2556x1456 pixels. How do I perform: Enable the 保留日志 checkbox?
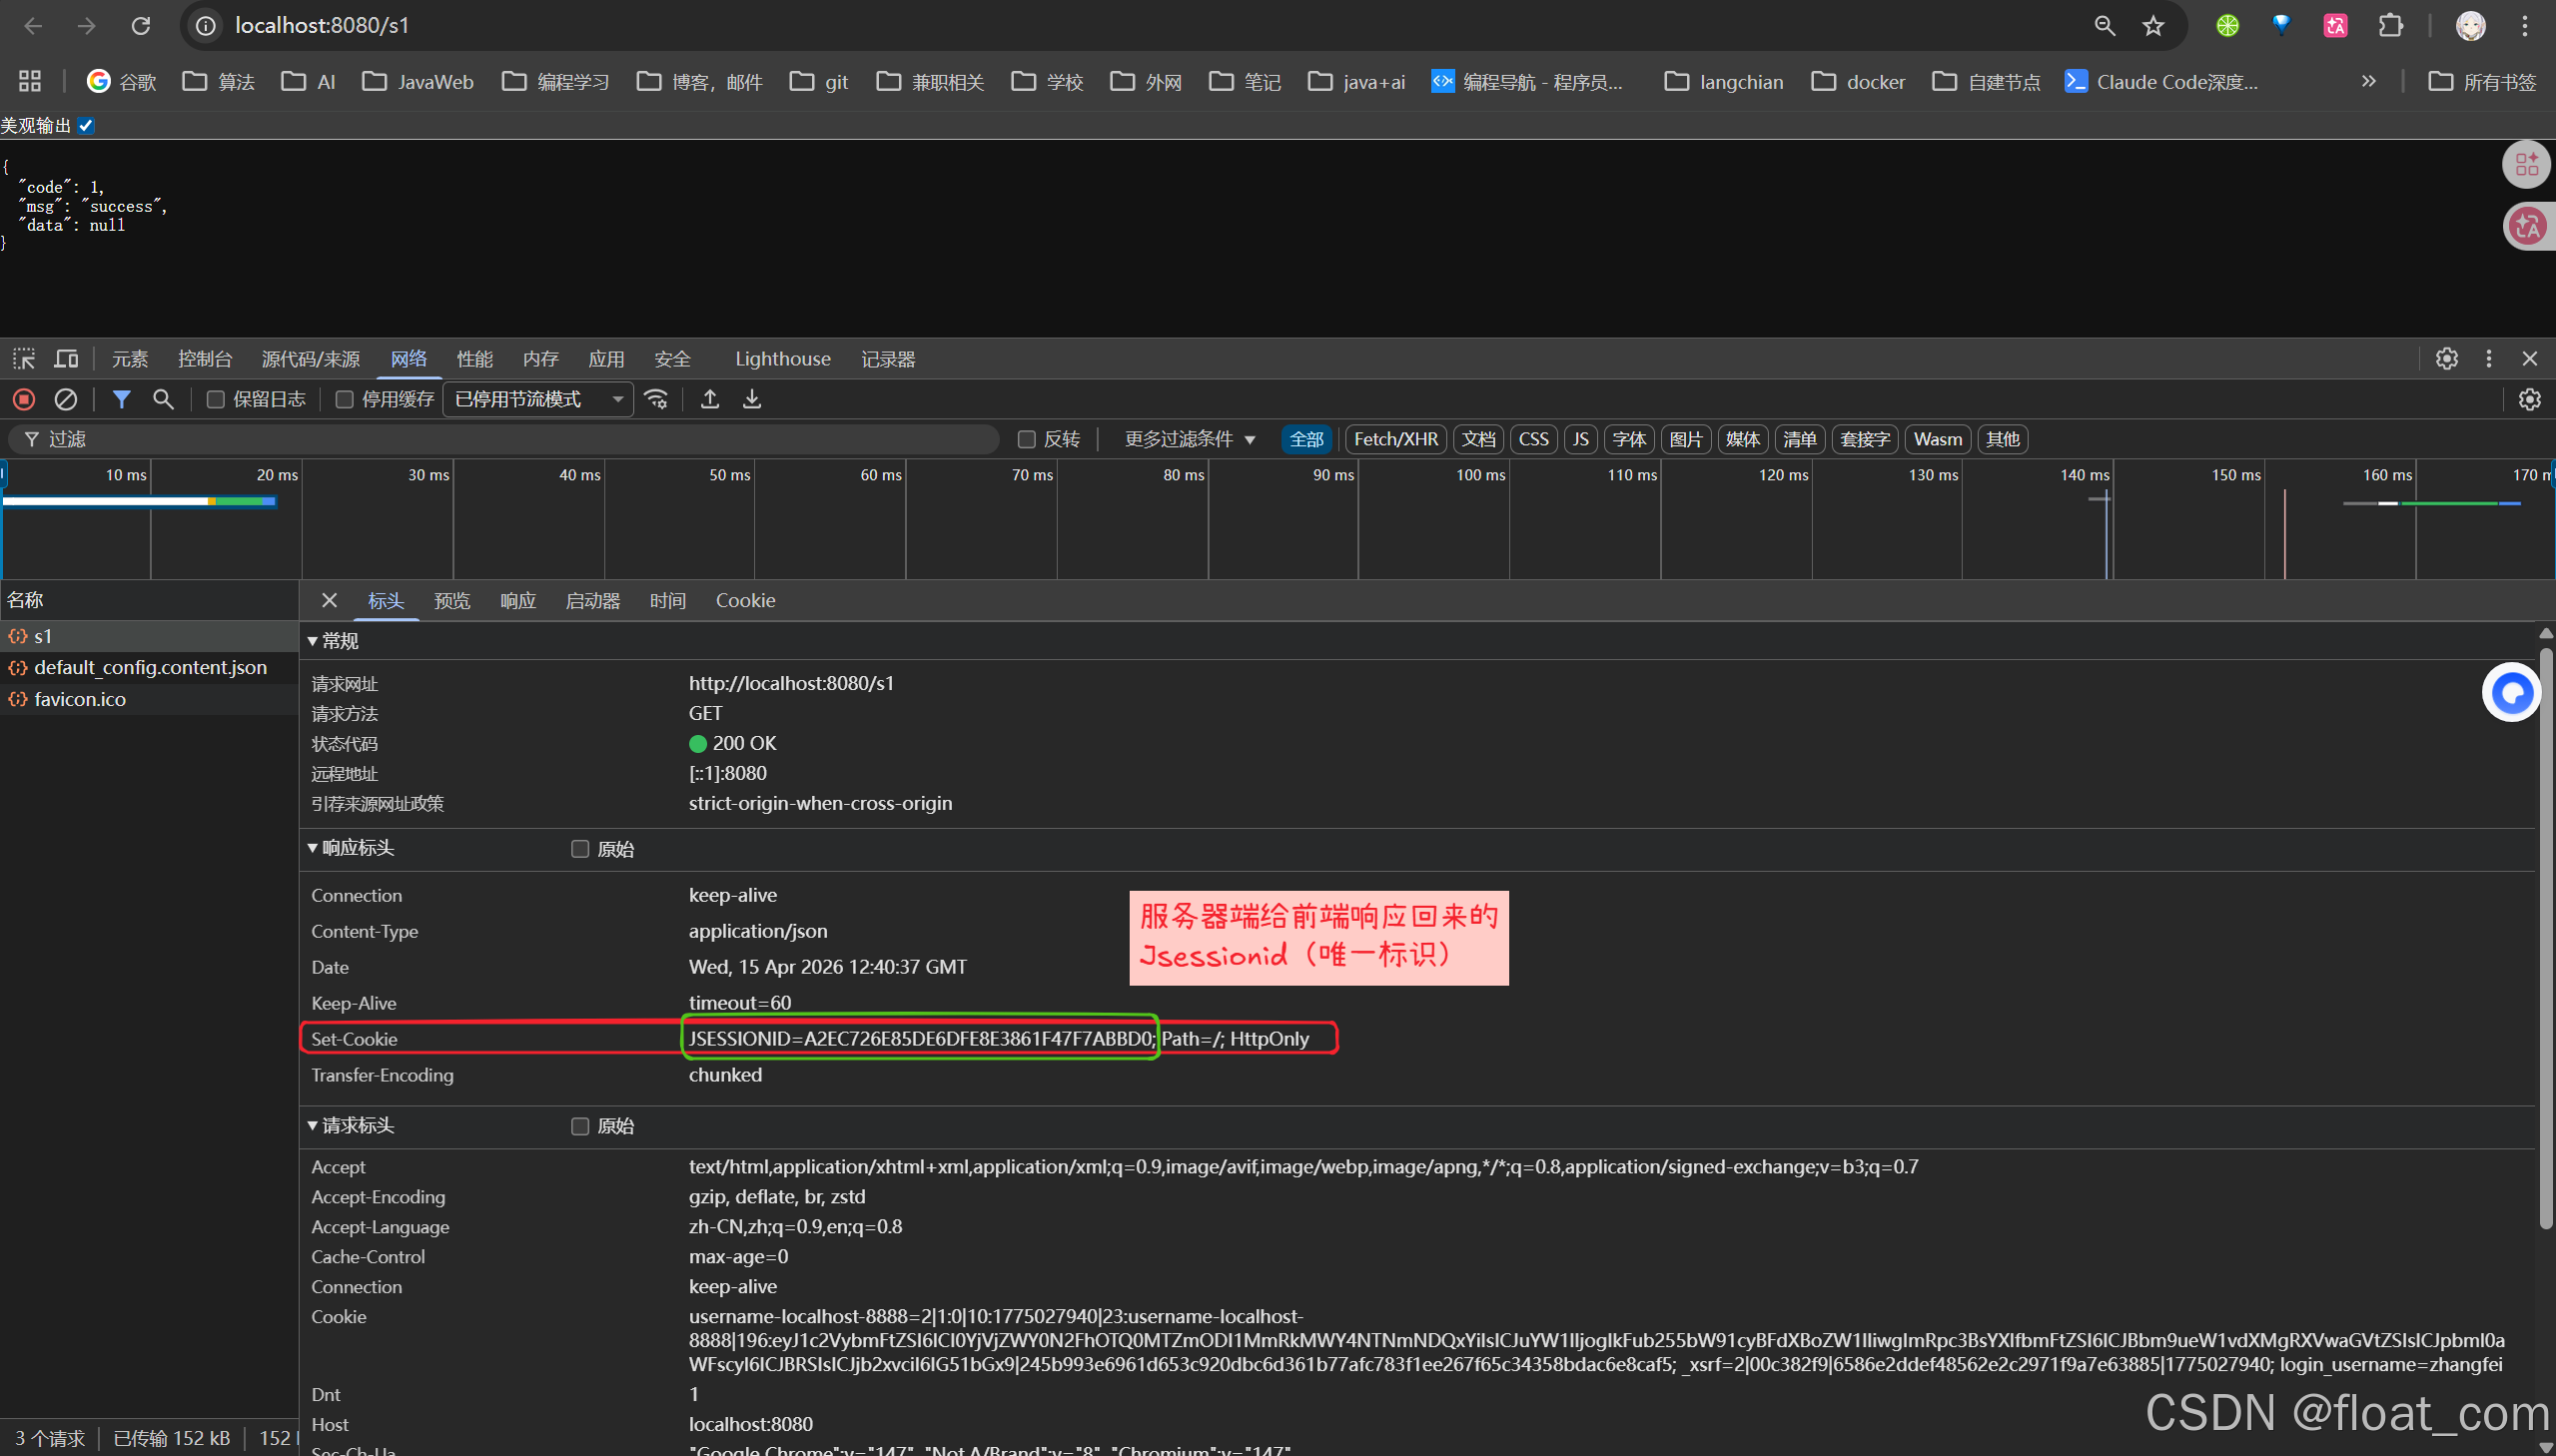215,399
